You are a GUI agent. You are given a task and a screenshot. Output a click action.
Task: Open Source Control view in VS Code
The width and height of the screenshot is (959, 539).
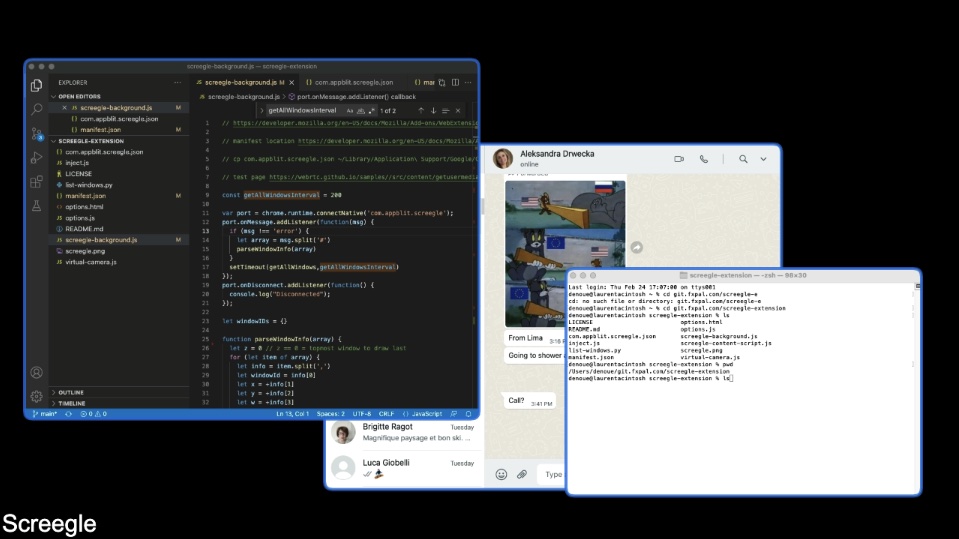[37, 134]
